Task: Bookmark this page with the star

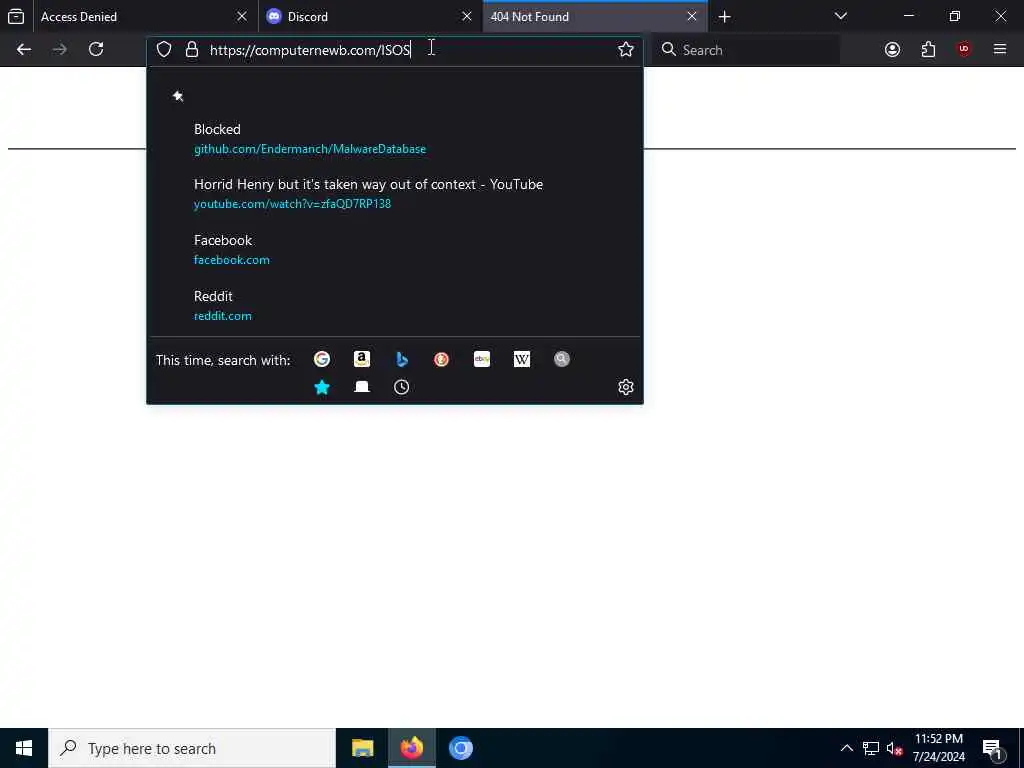Action: coord(626,50)
